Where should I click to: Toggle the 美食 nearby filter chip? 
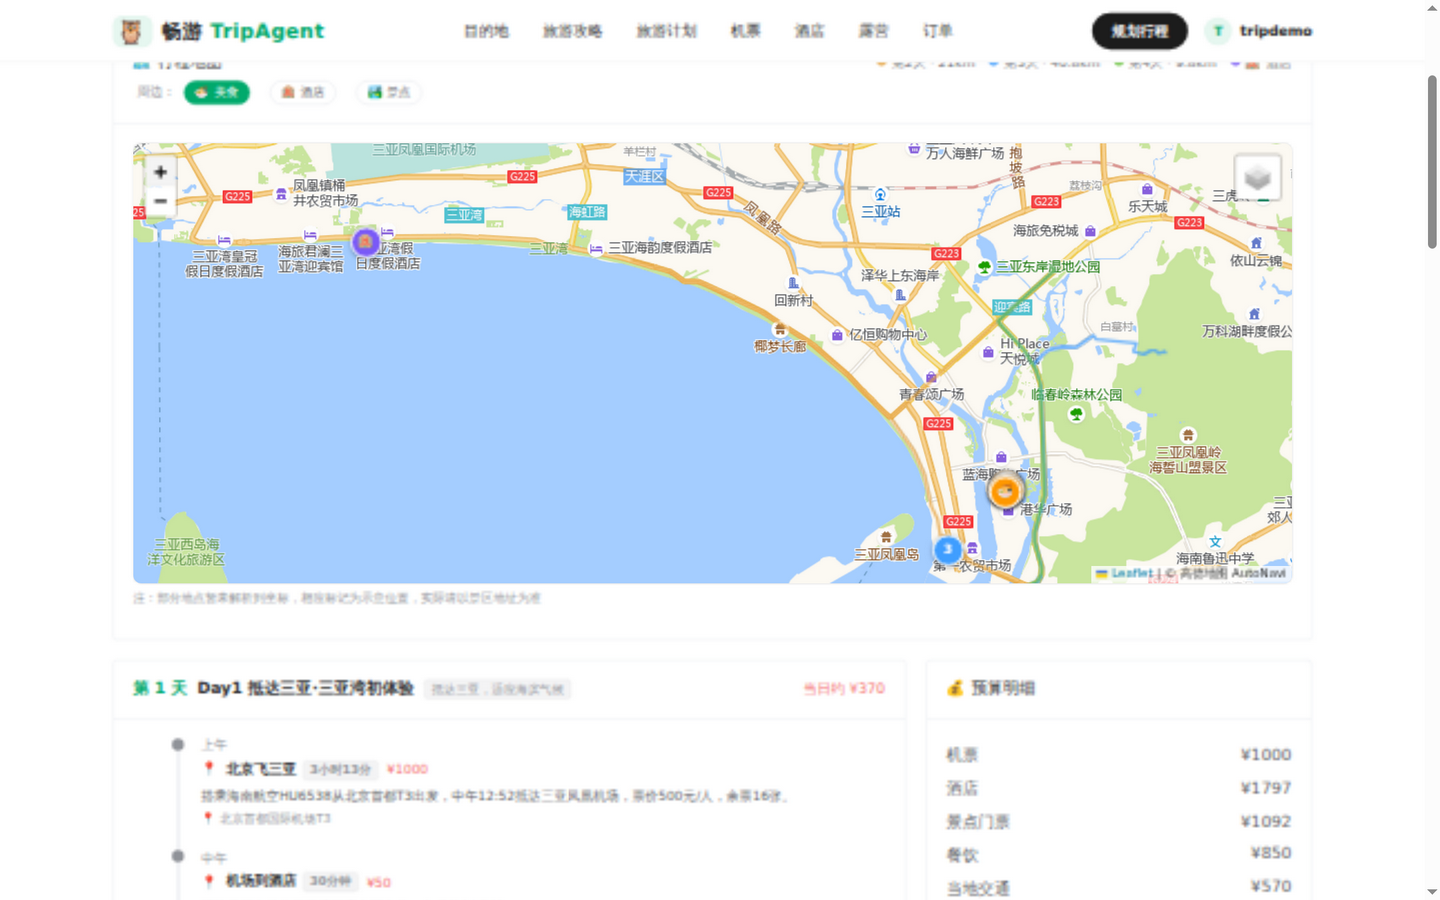click(217, 92)
